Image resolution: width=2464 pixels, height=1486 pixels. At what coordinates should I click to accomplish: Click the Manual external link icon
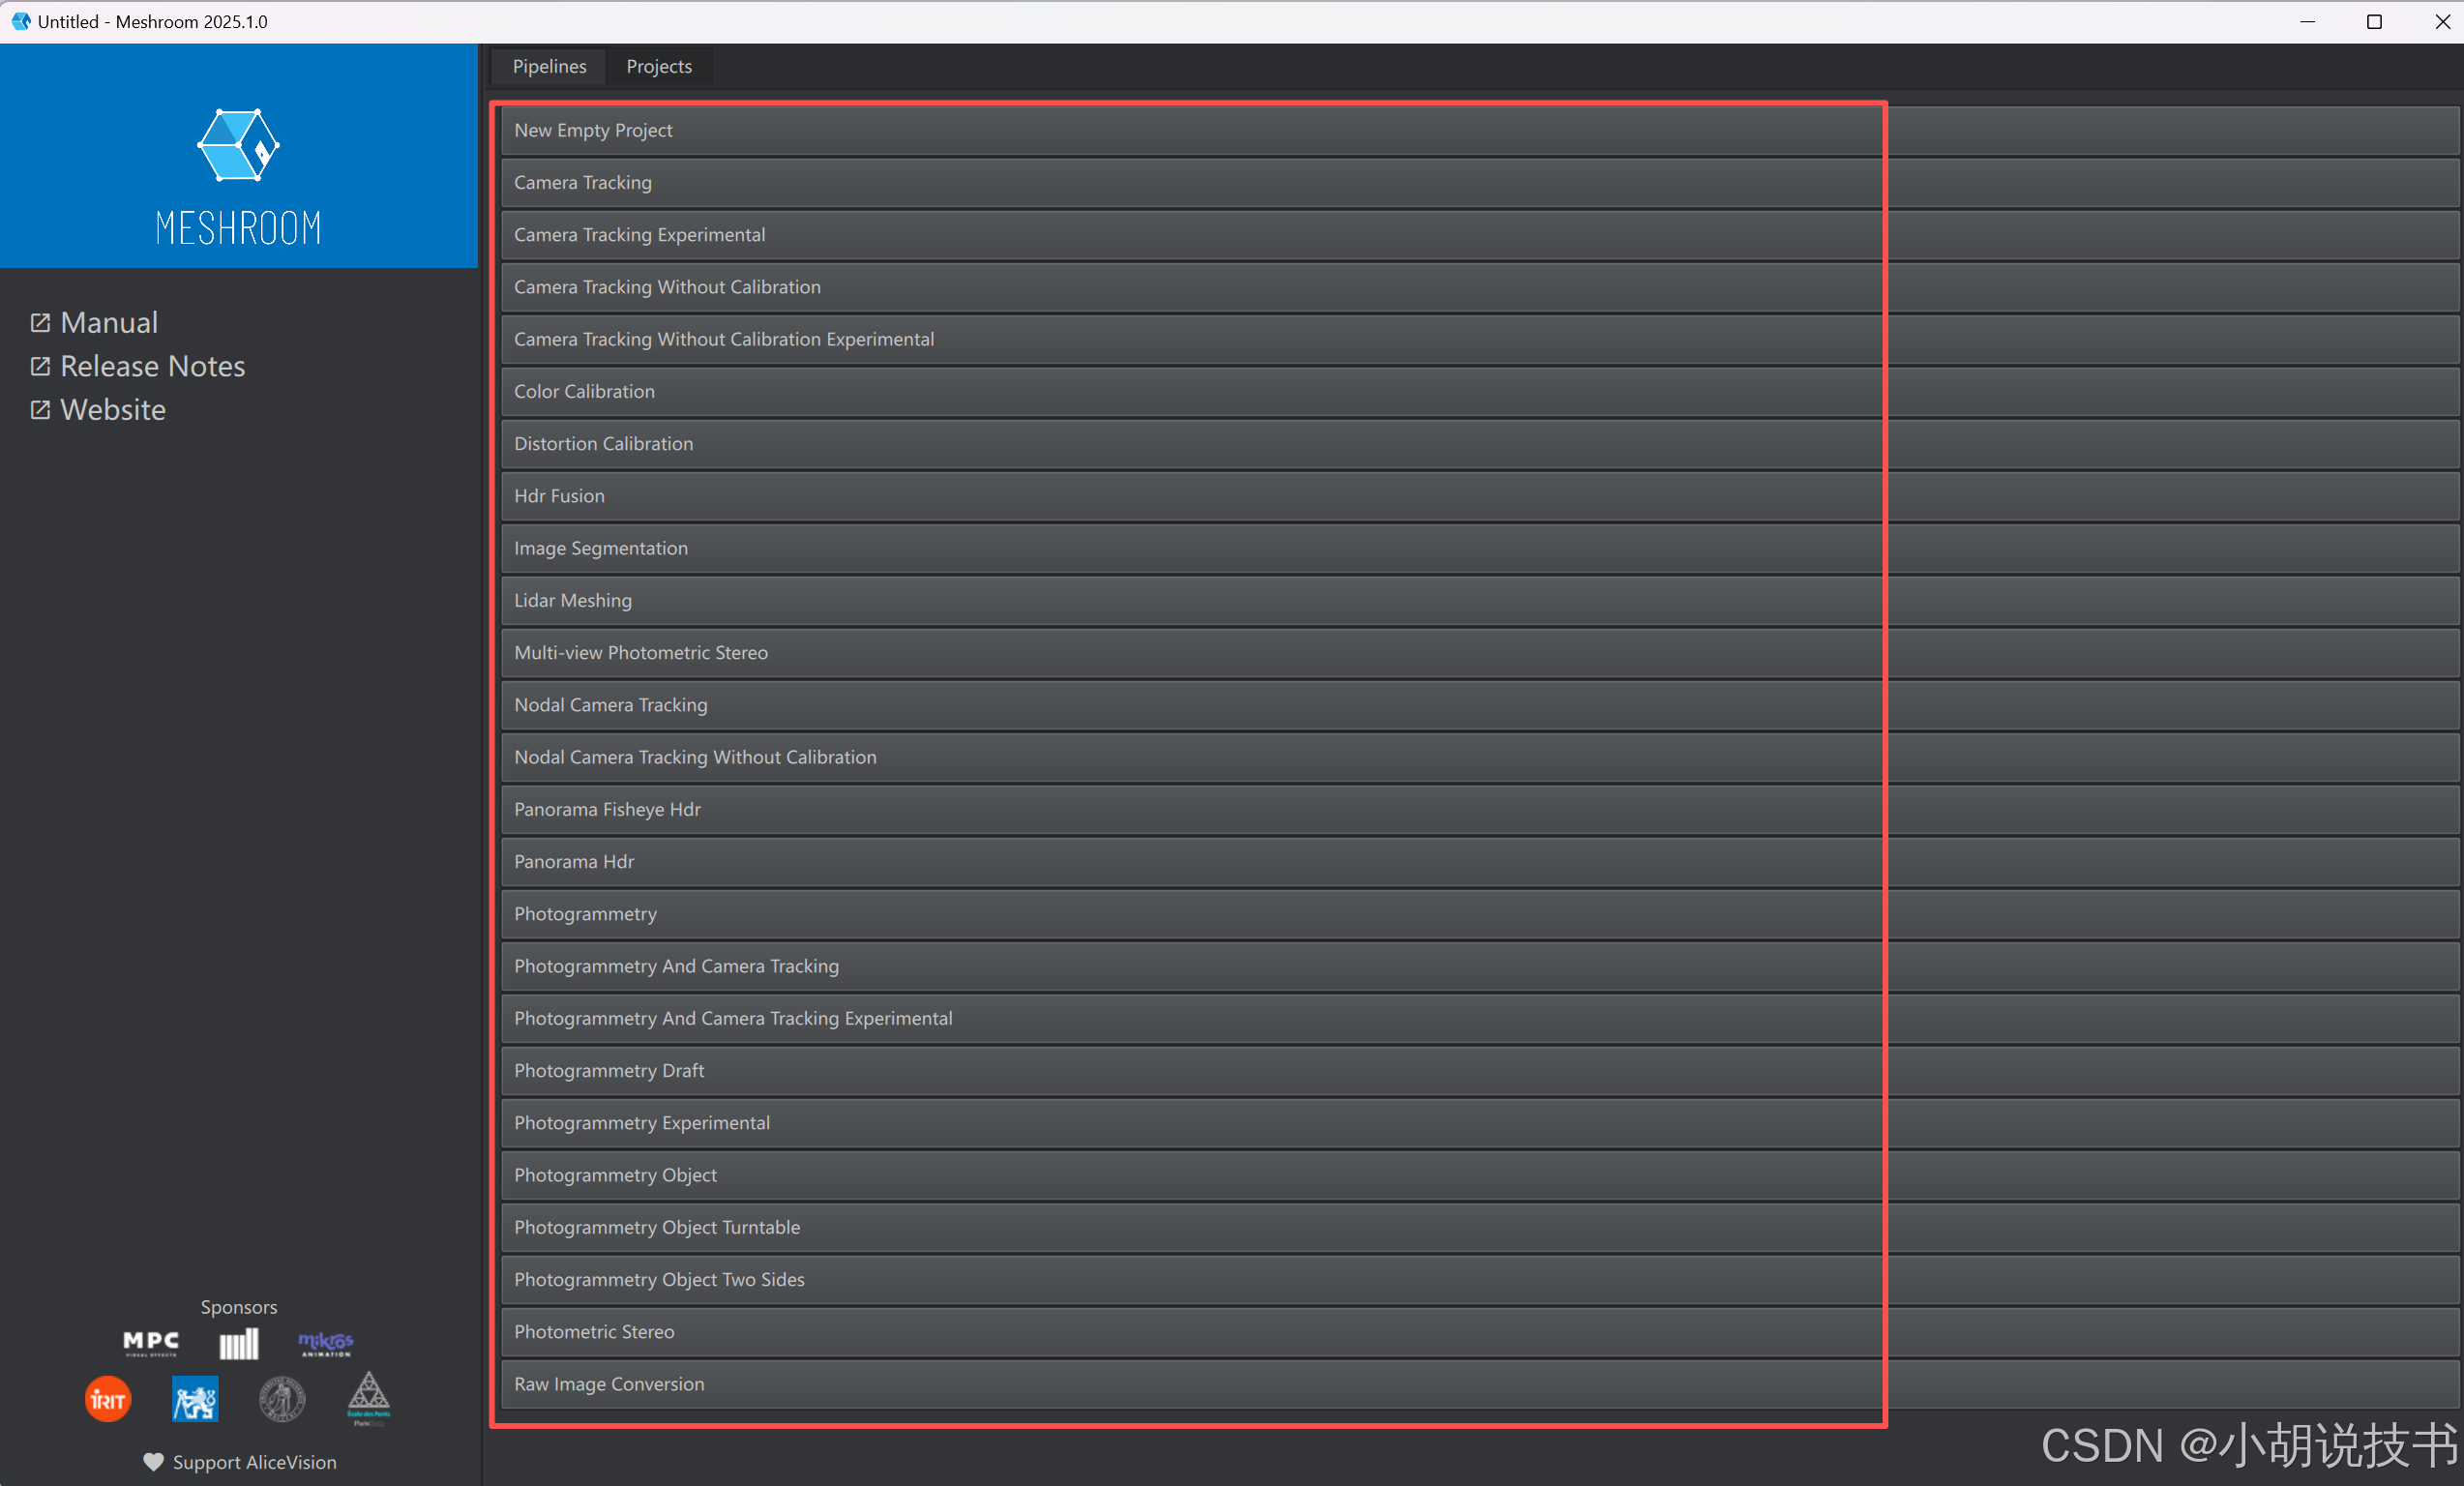coord(40,322)
